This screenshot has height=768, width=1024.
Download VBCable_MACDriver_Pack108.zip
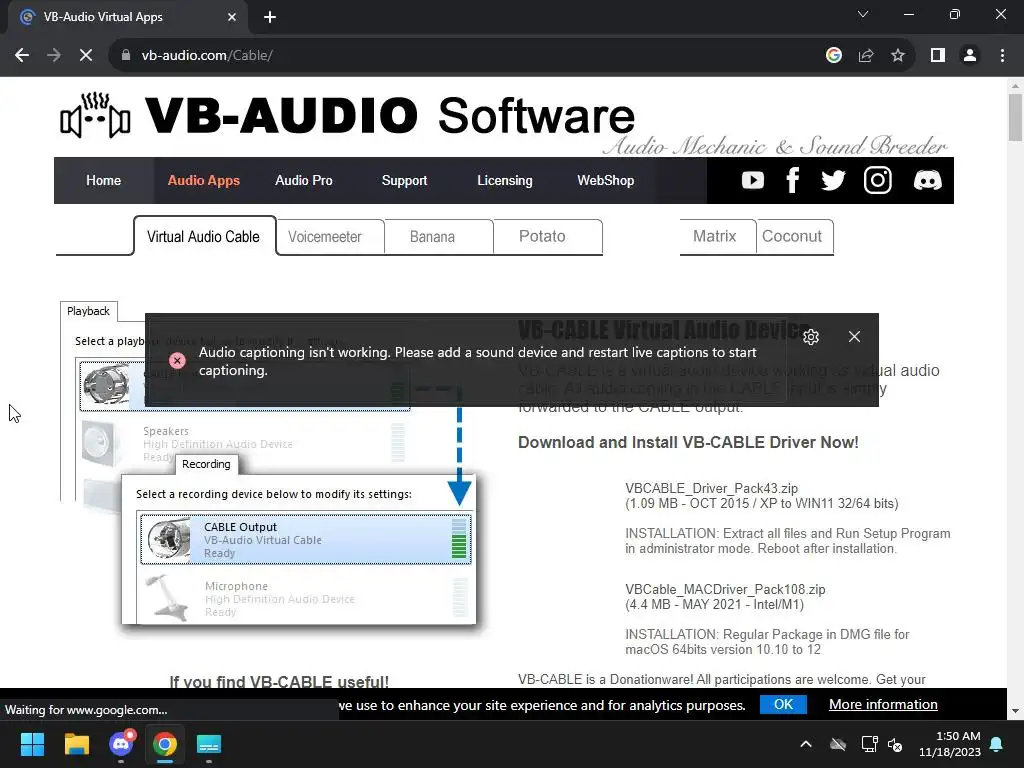click(x=725, y=589)
